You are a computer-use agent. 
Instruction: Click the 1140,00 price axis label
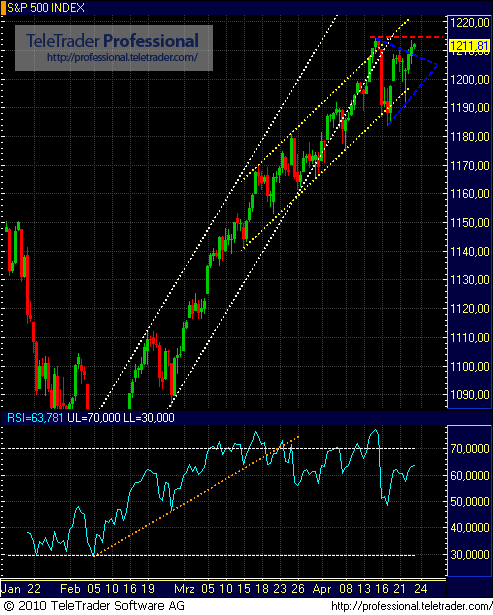(469, 251)
